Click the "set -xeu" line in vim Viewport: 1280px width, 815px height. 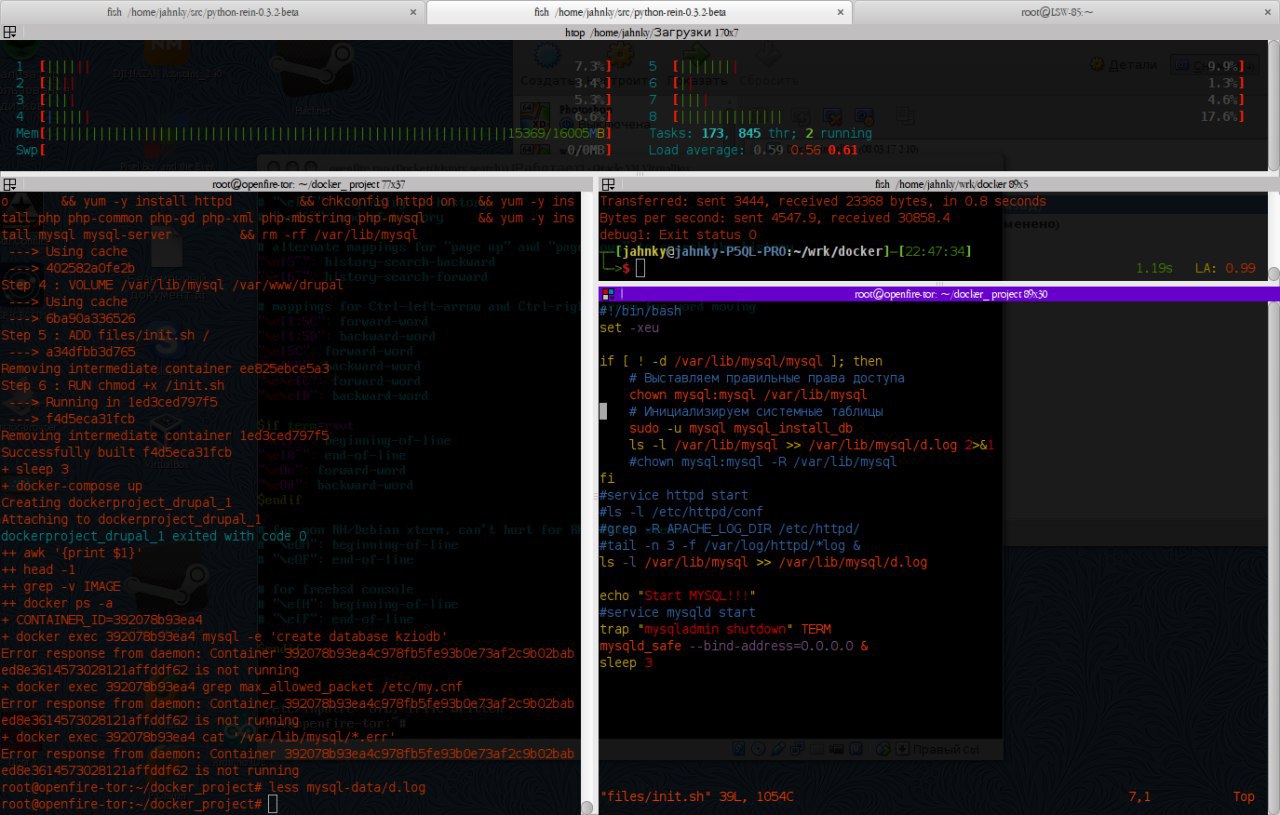coord(629,328)
